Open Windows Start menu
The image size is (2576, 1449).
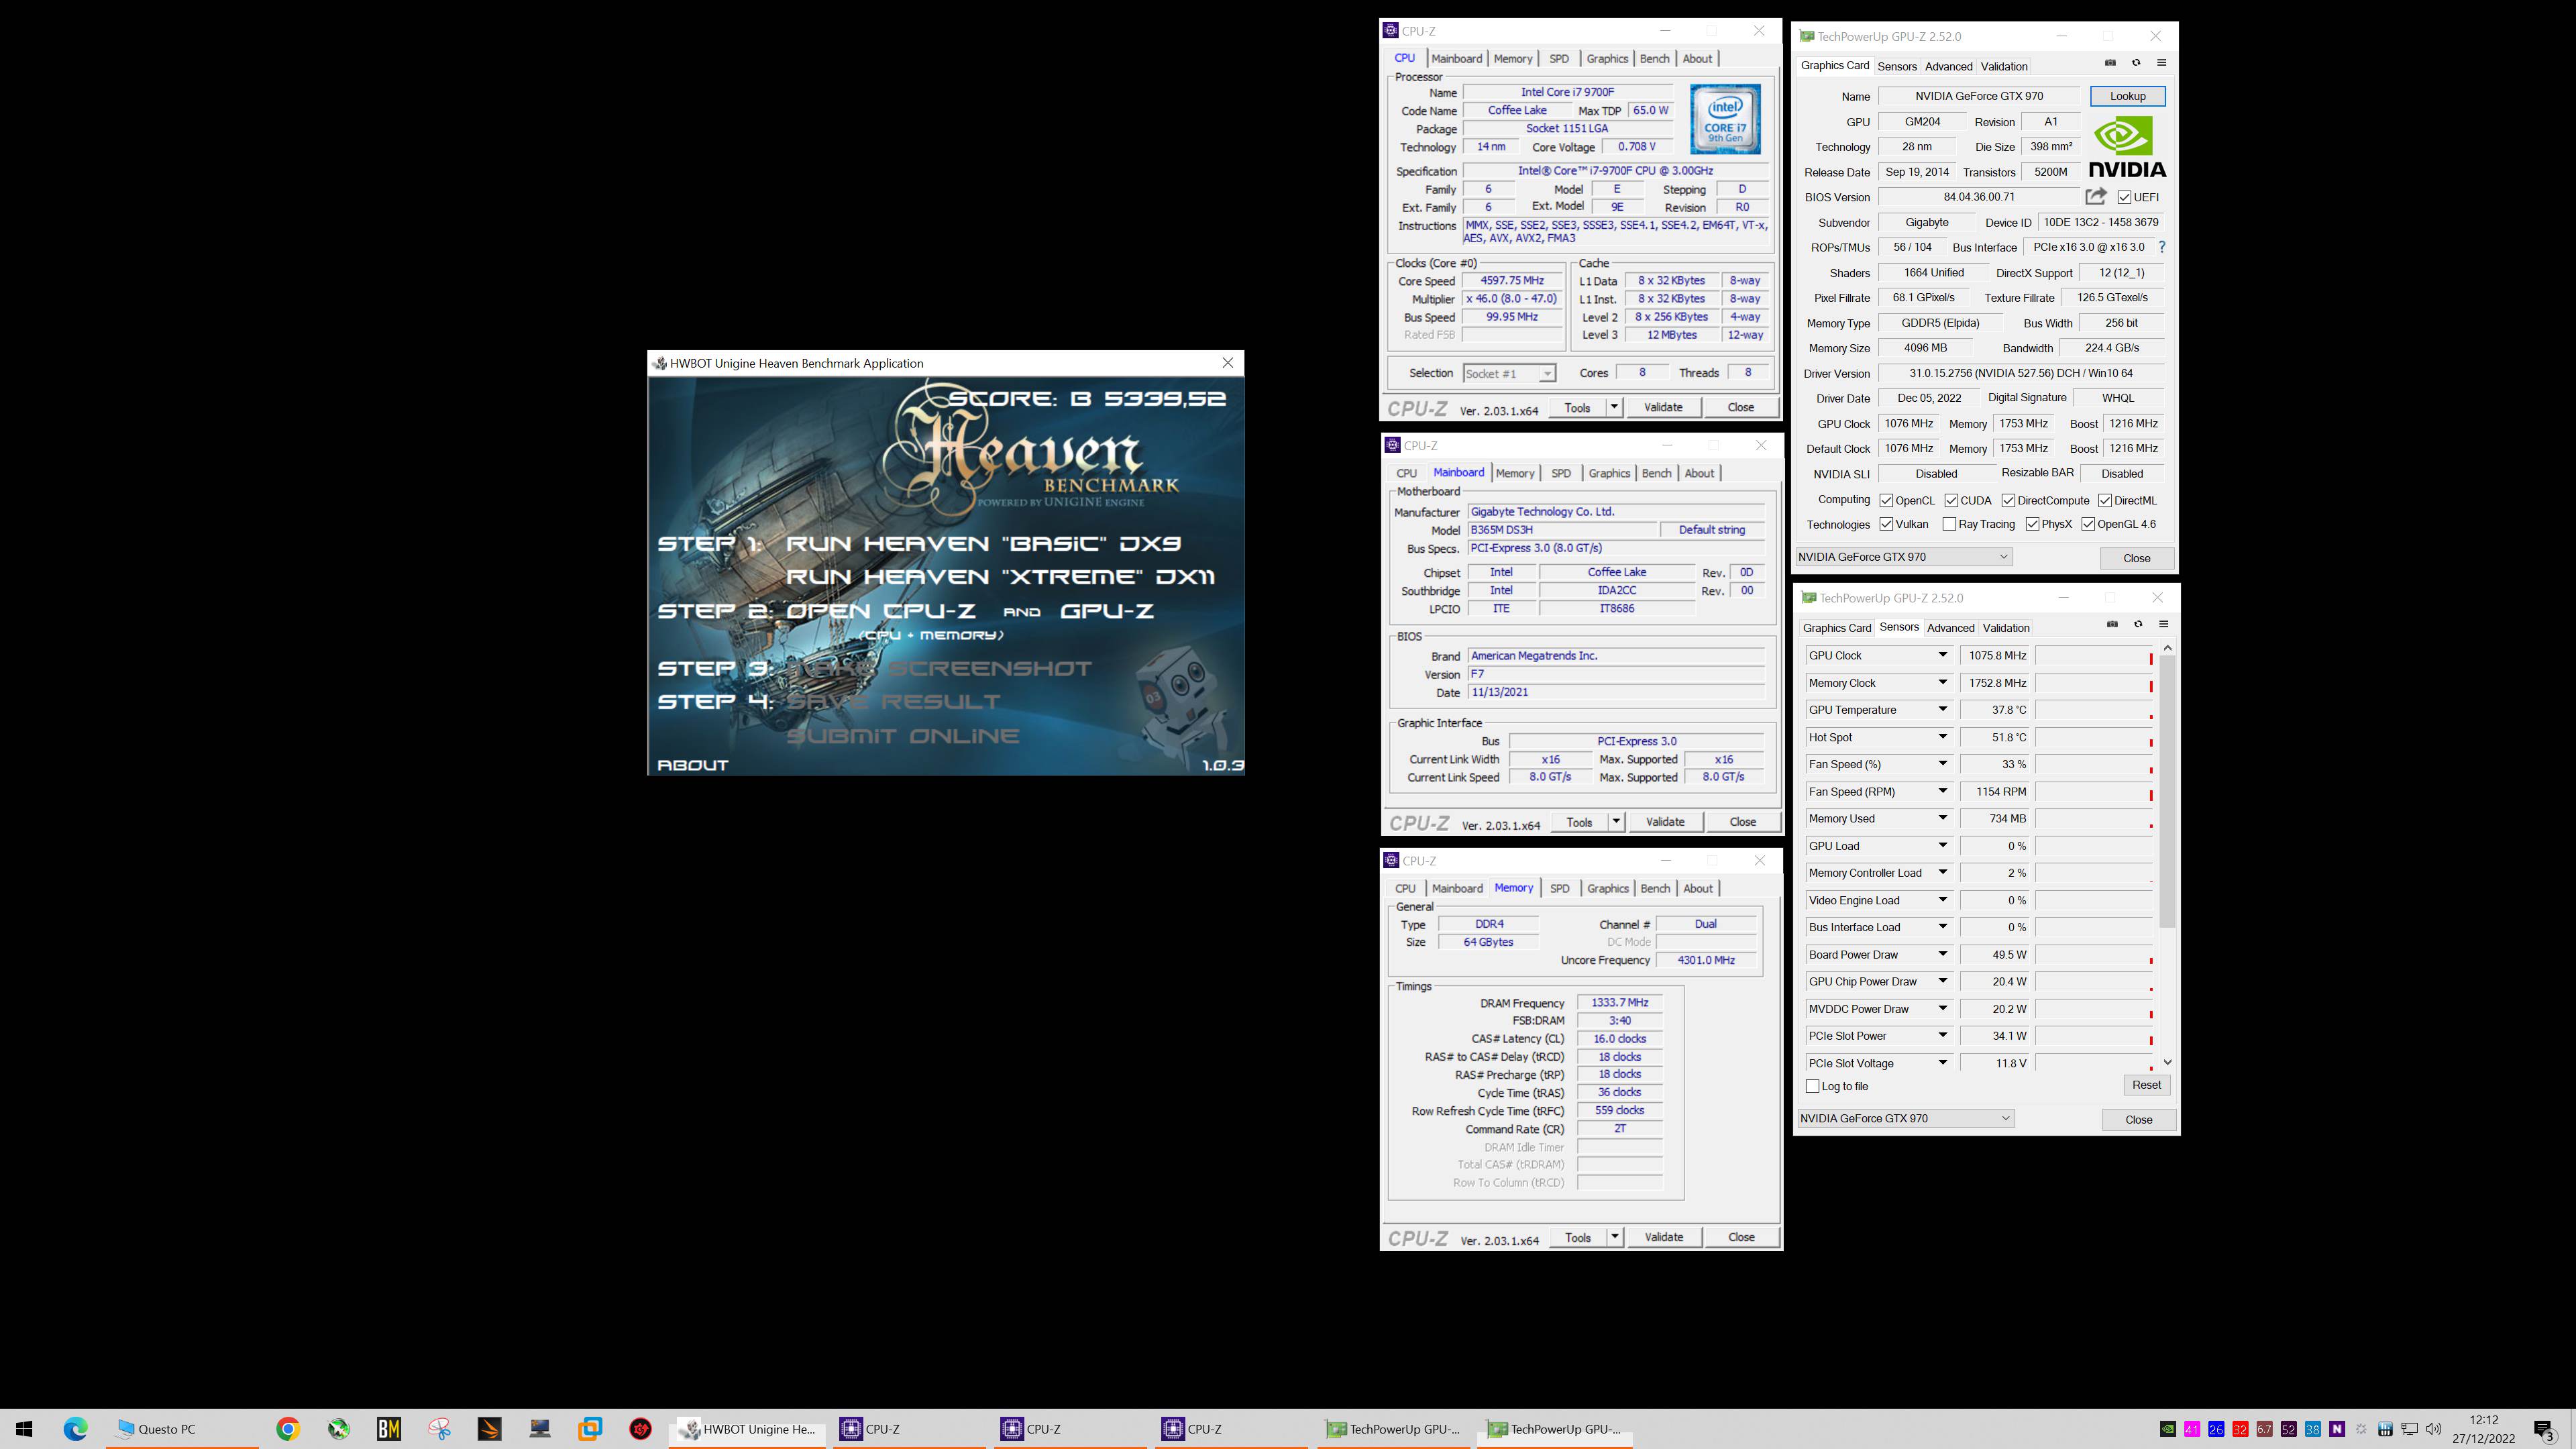25,1429
